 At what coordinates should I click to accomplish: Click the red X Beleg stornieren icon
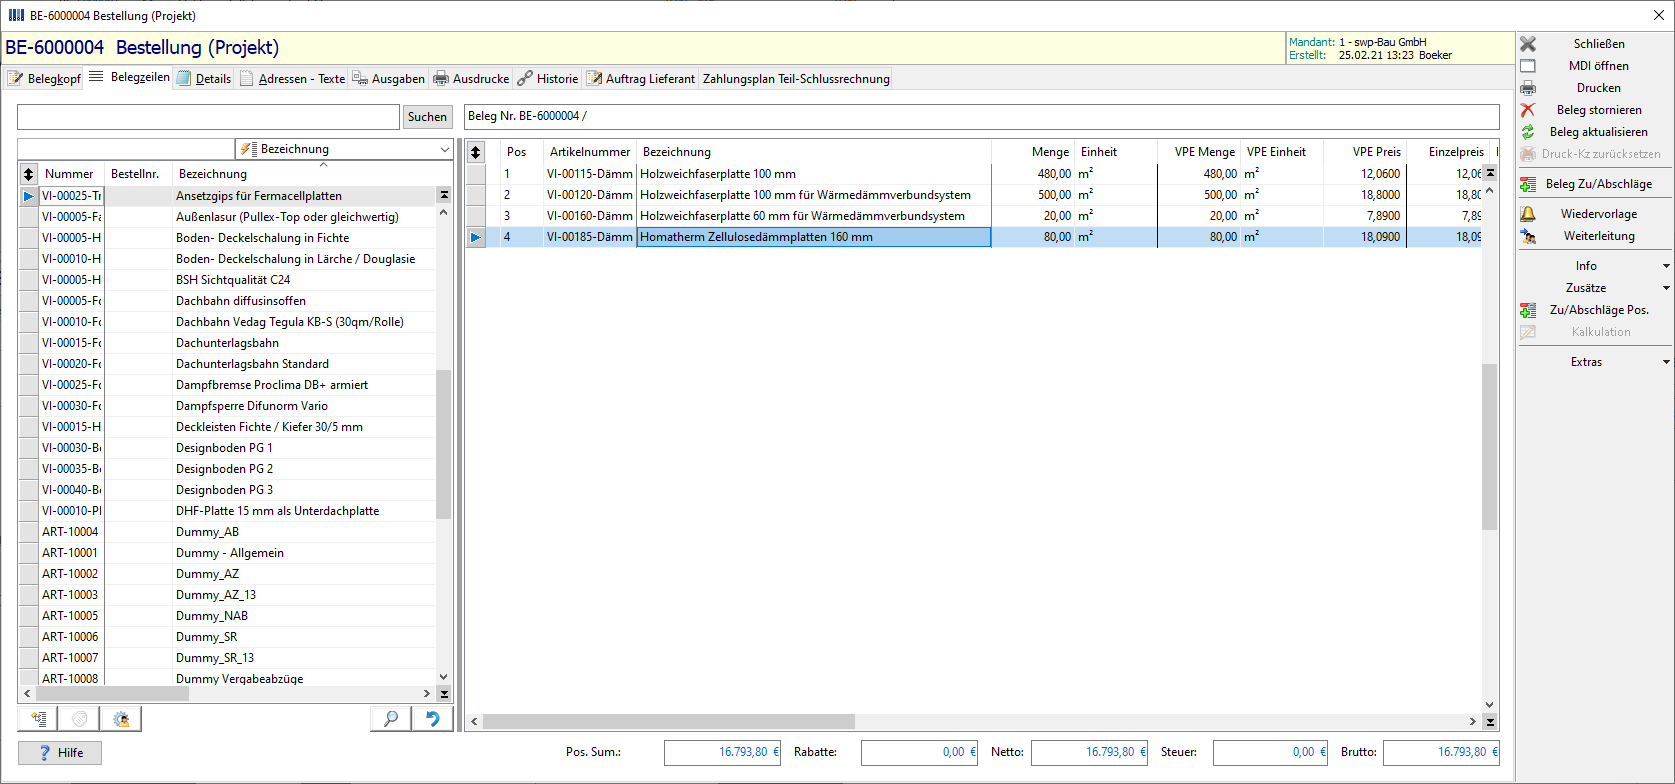1528,110
